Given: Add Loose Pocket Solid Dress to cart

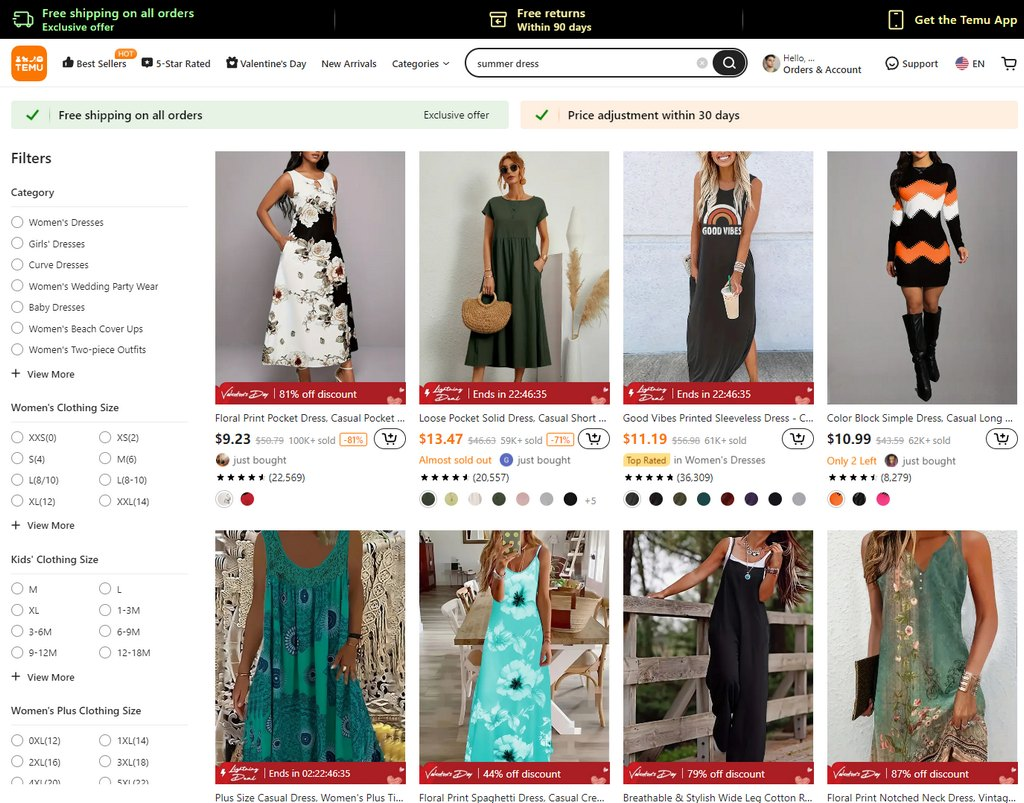Looking at the screenshot, I should tap(593, 439).
